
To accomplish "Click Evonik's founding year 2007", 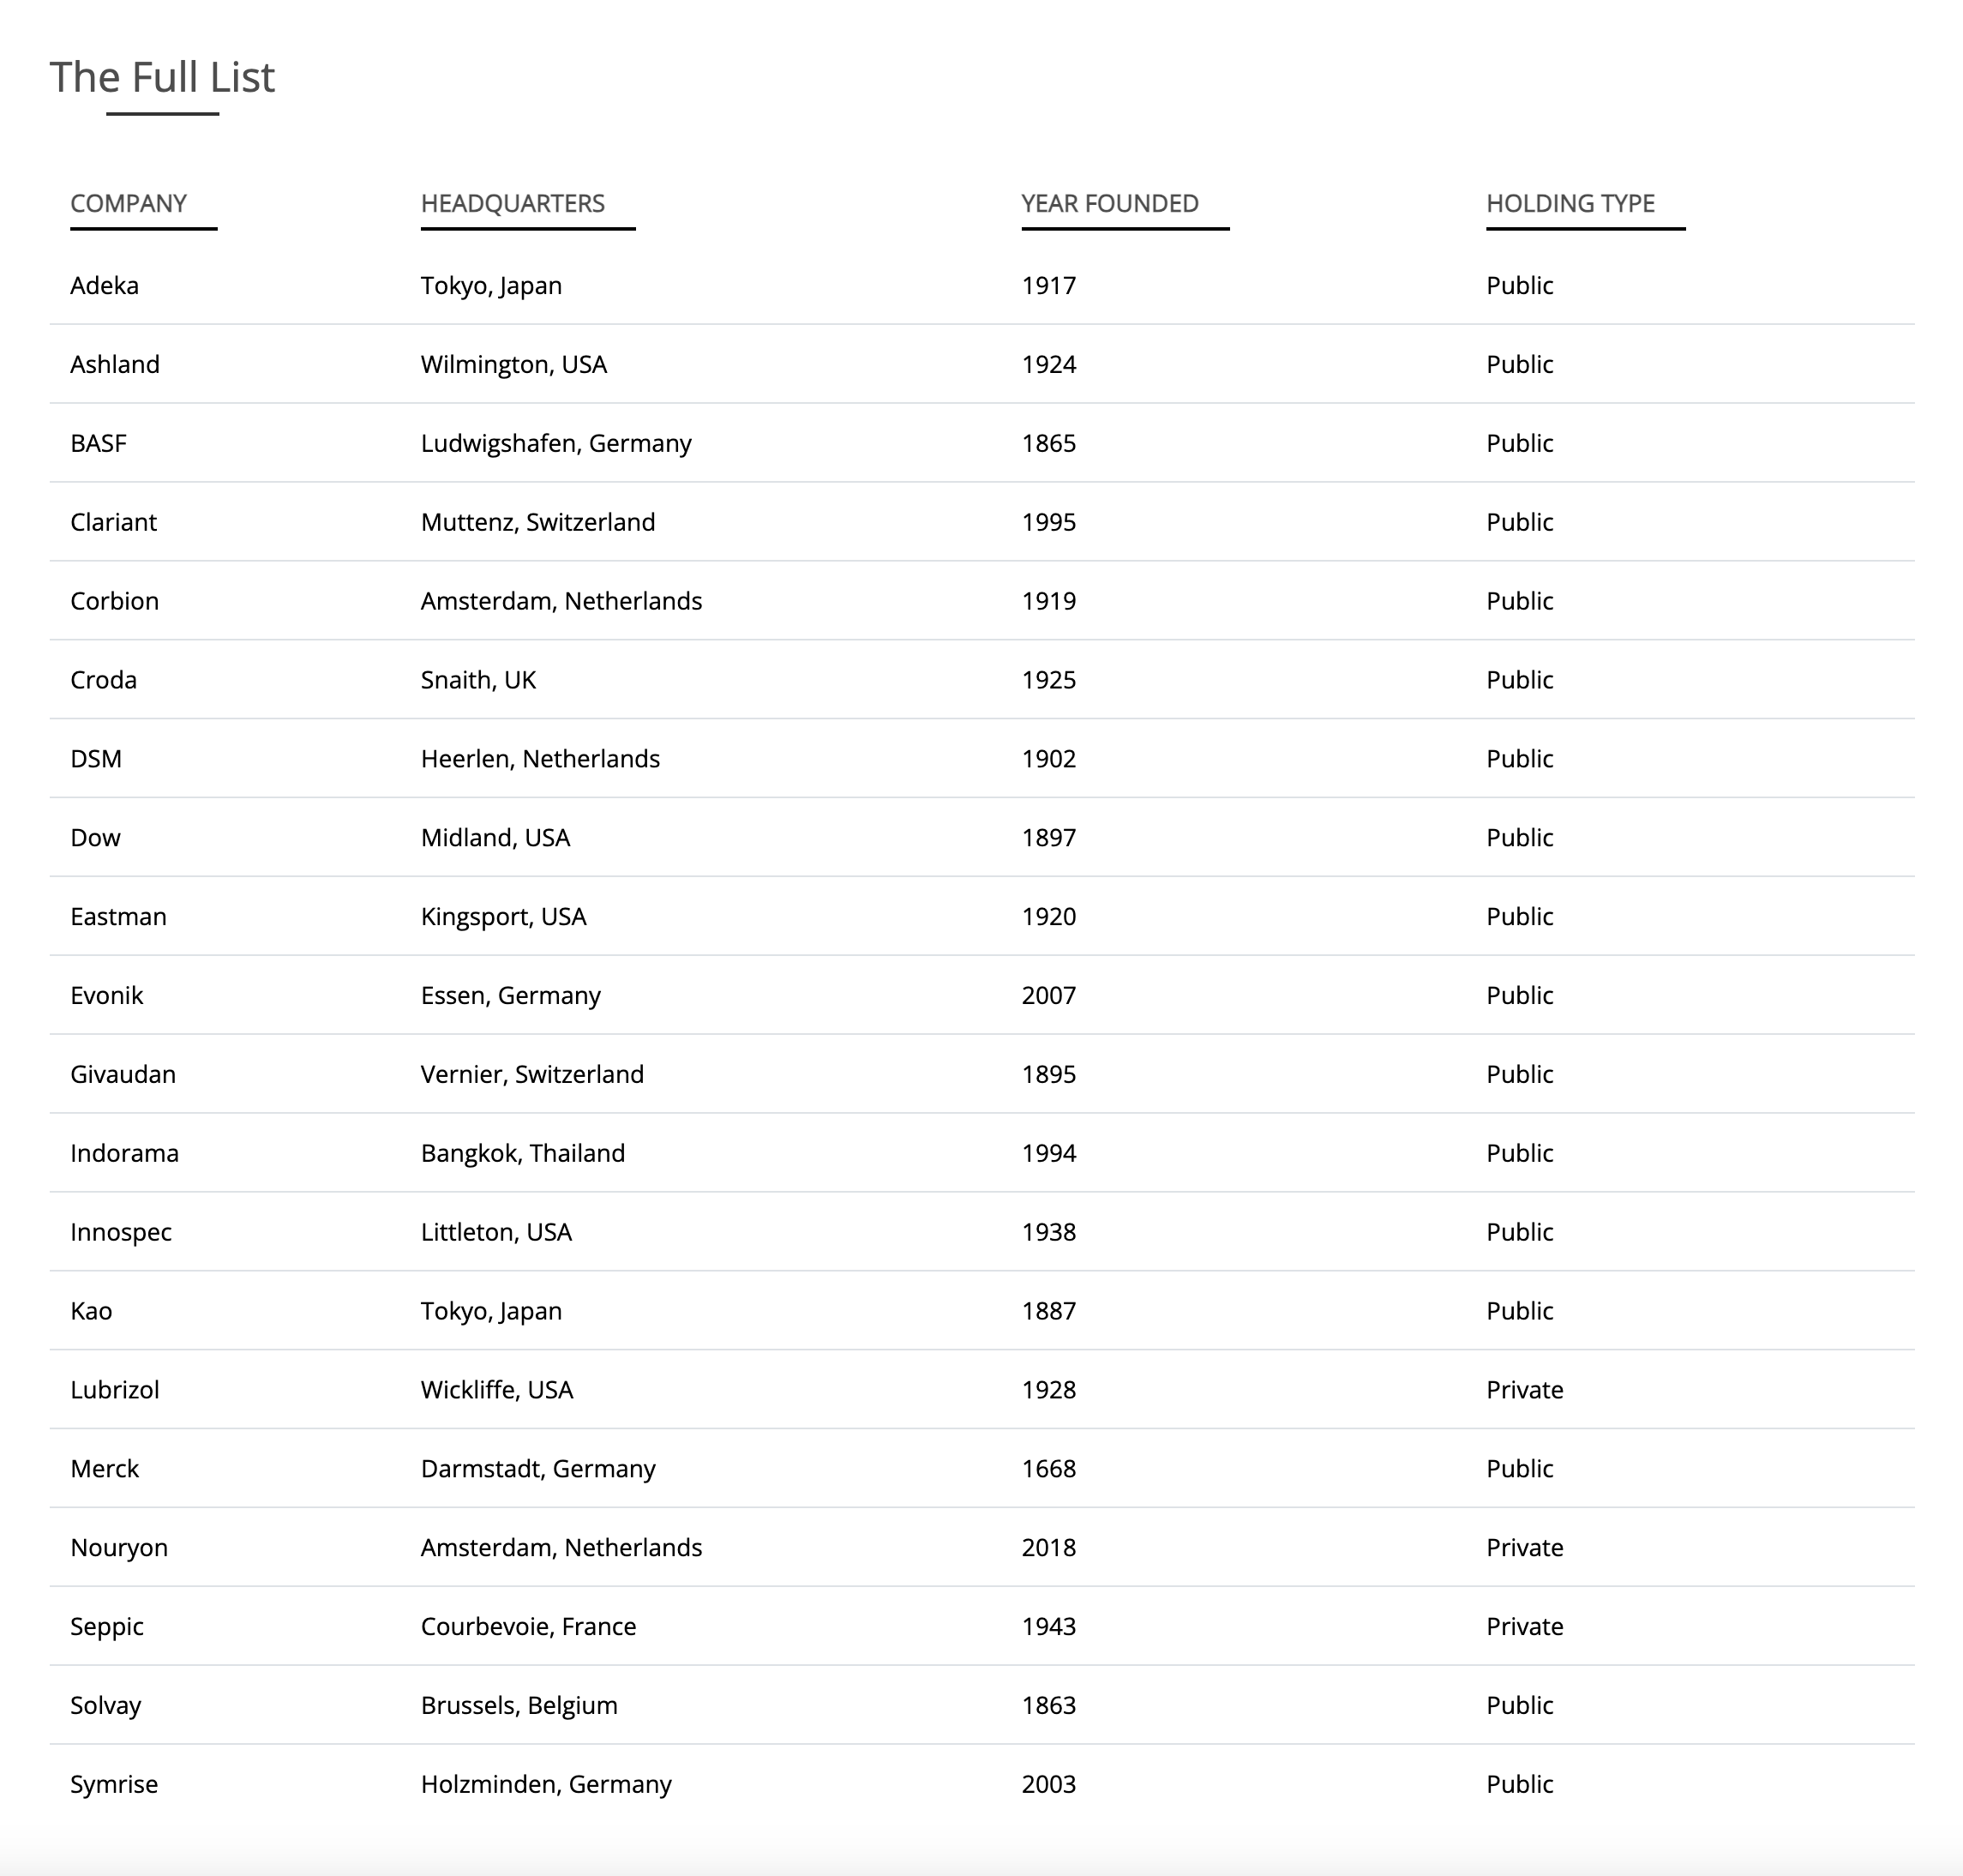I will pos(1048,996).
